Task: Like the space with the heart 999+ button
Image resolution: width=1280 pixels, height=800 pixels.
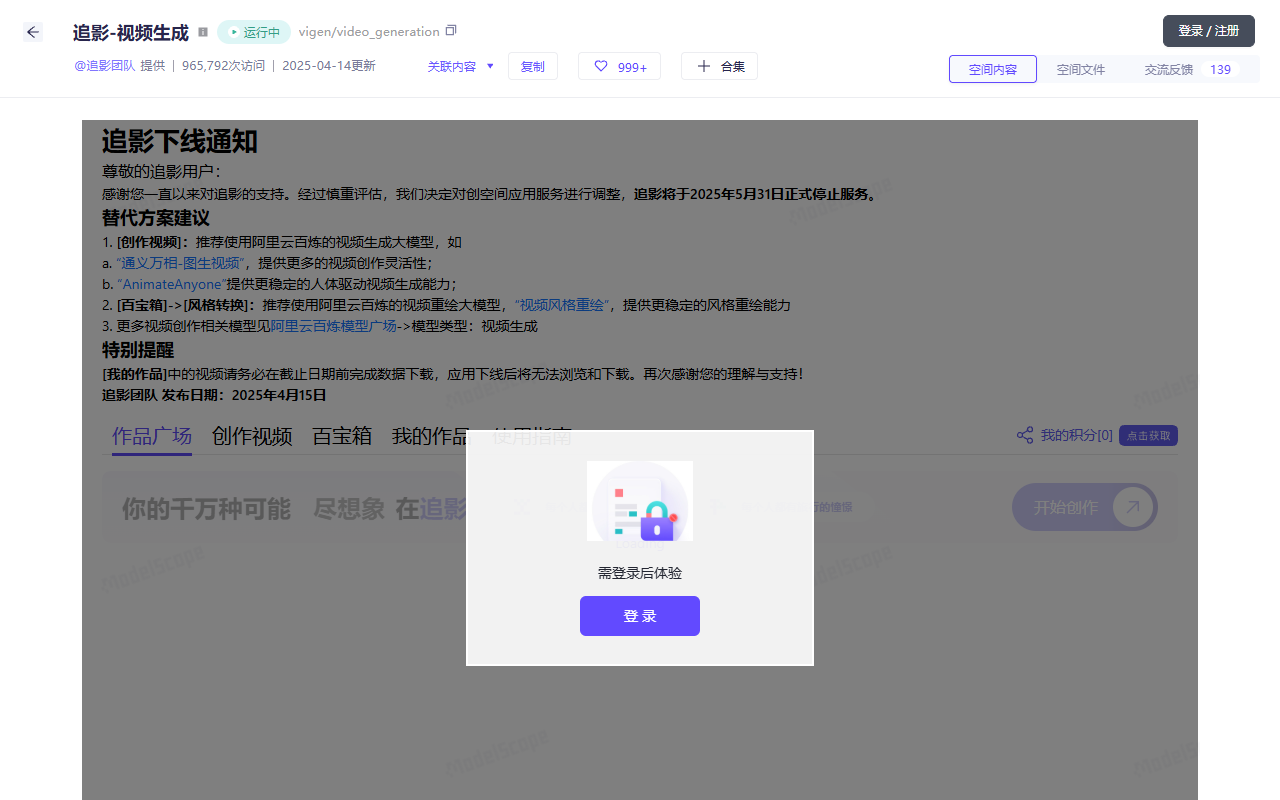Action: 620,66
